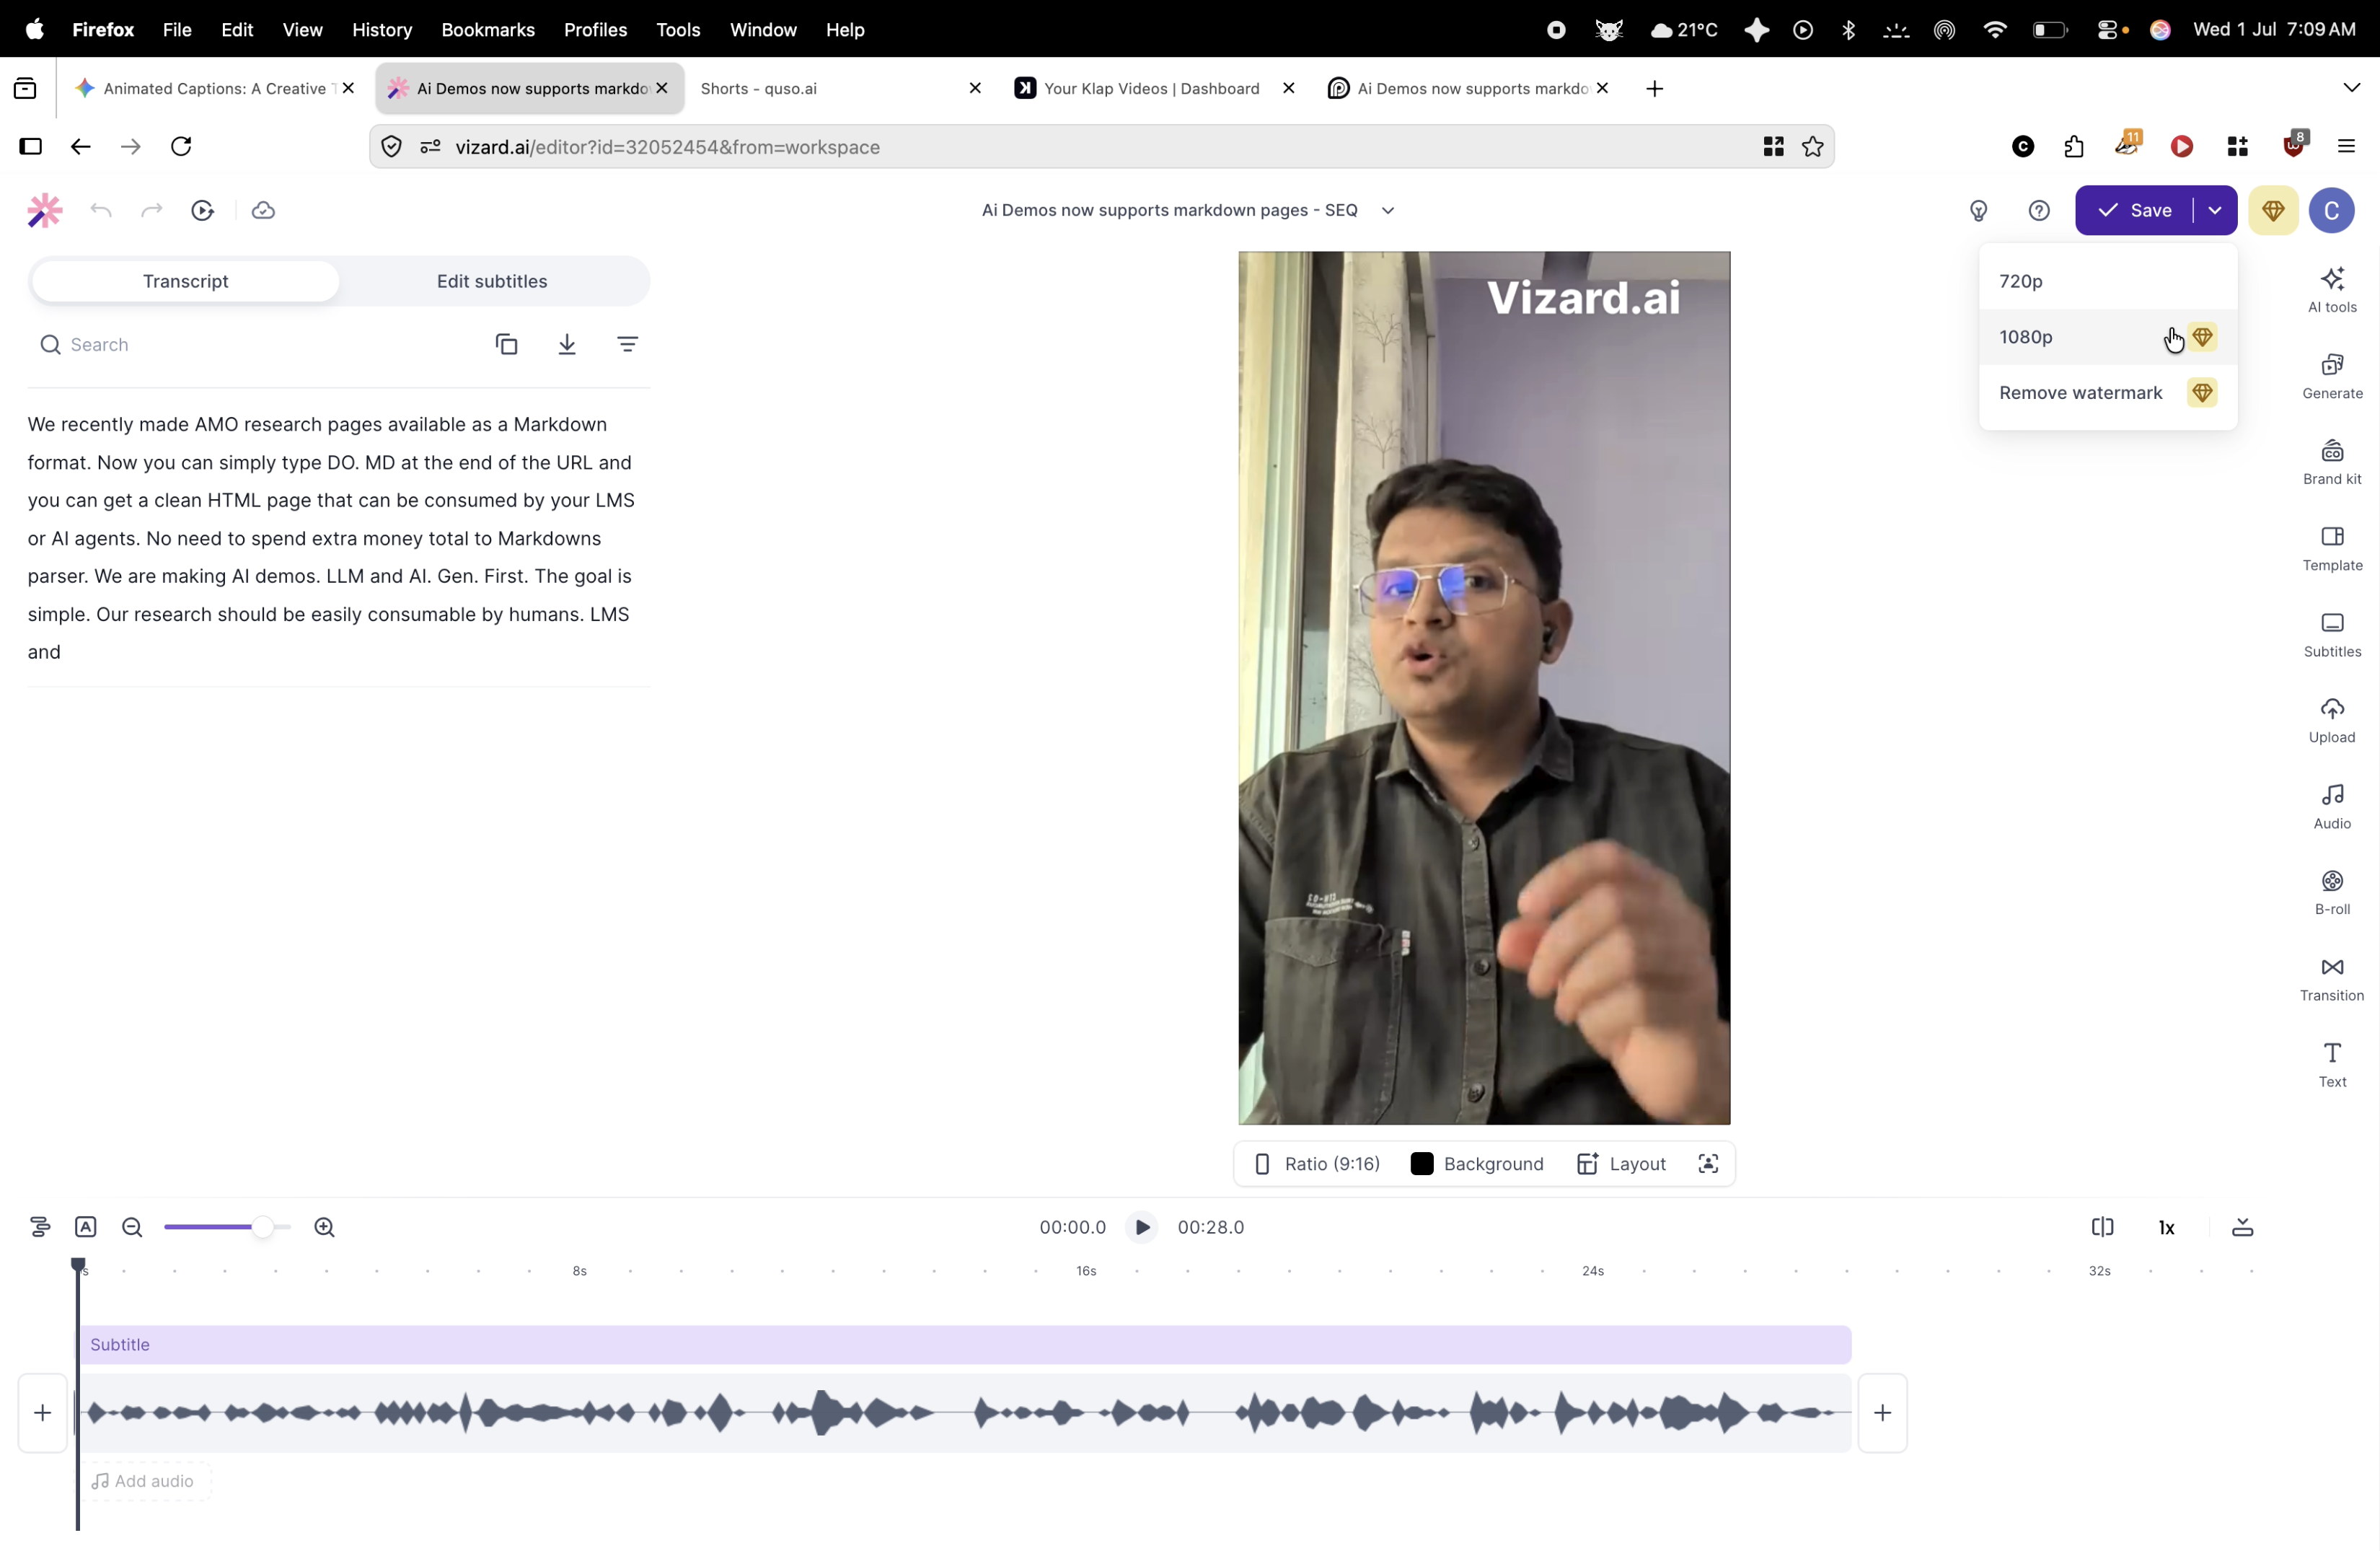The height and width of the screenshot is (1551, 2380).
Task: Click the Vizard logo icon
Action: (x=44, y=210)
